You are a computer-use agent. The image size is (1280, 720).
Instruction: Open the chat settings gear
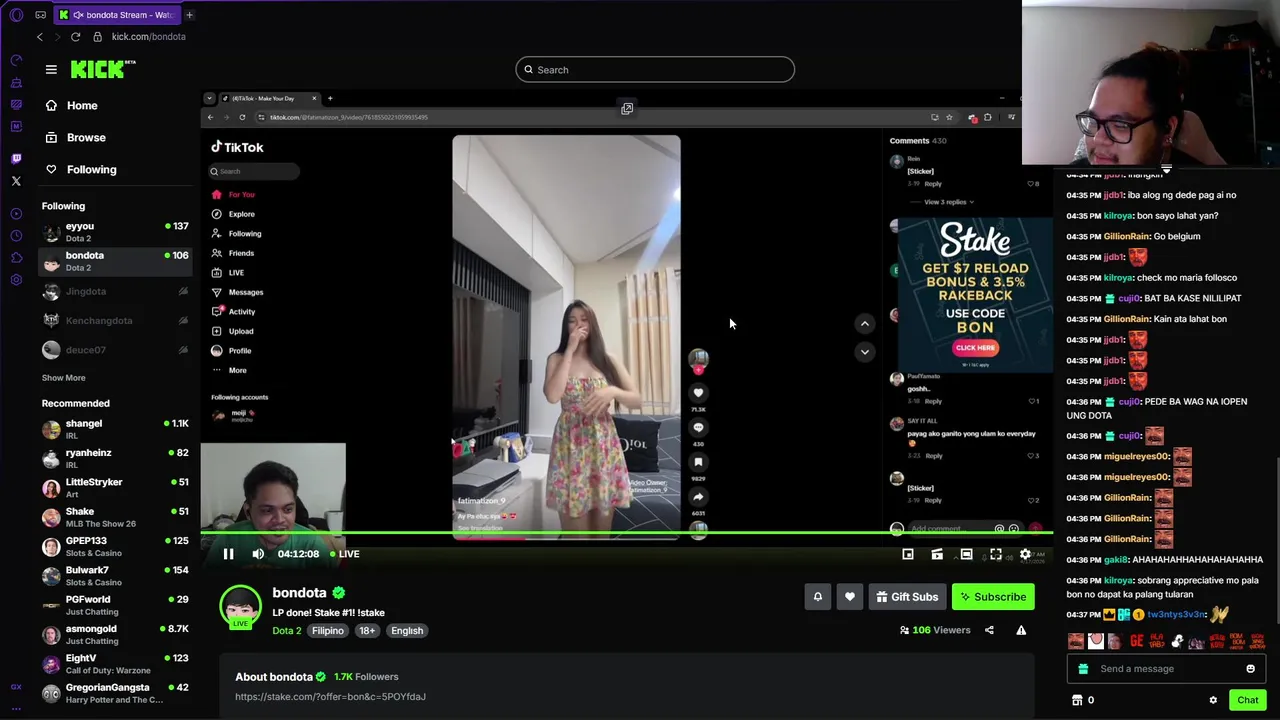click(x=1213, y=700)
